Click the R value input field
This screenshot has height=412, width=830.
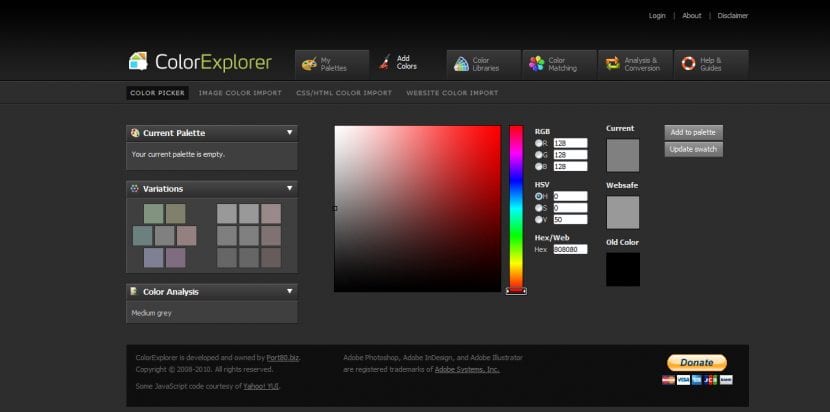pos(571,143)
